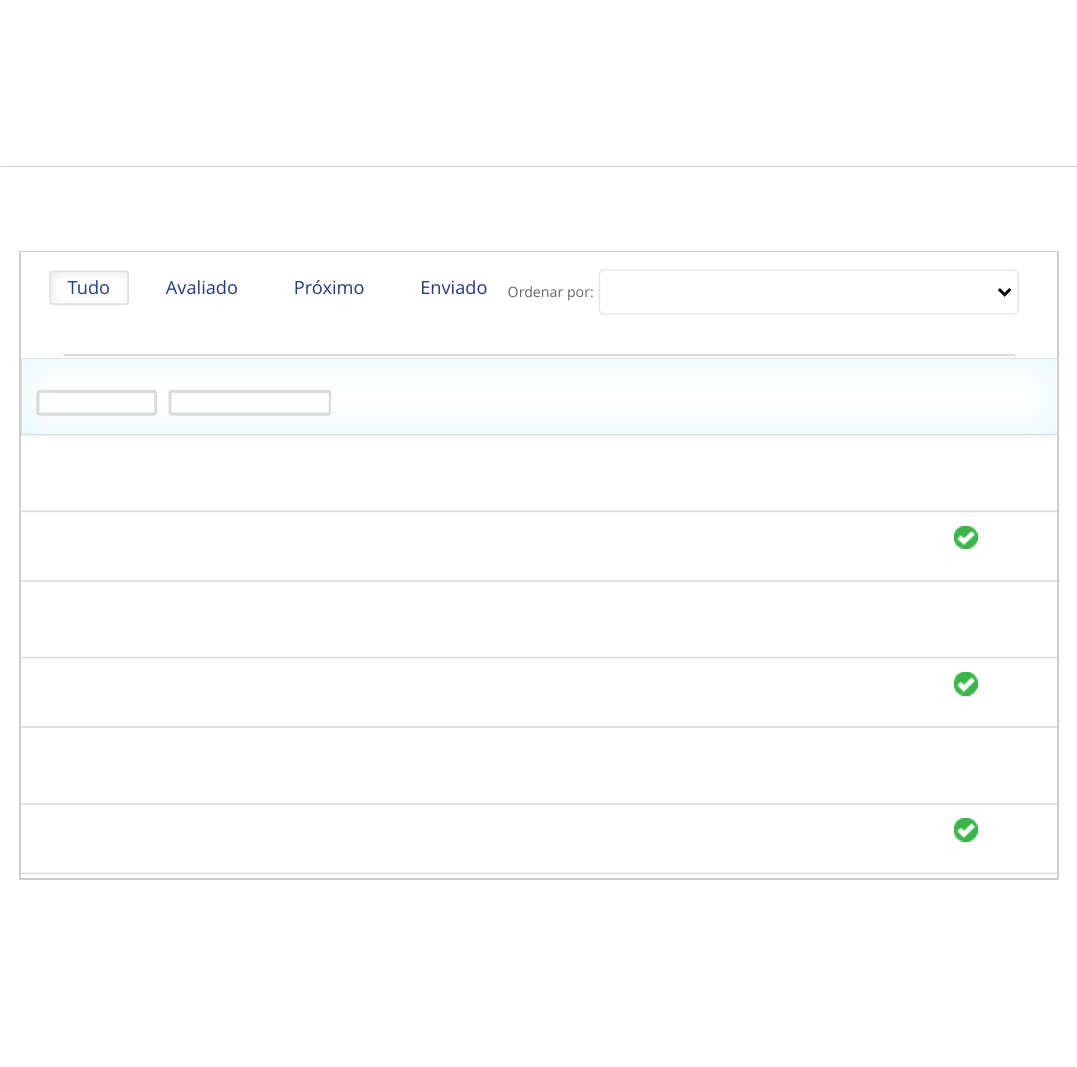Screen dimensions: 1077x1067
Task: Click the Ordenar por label
Action: click(550, 293)
